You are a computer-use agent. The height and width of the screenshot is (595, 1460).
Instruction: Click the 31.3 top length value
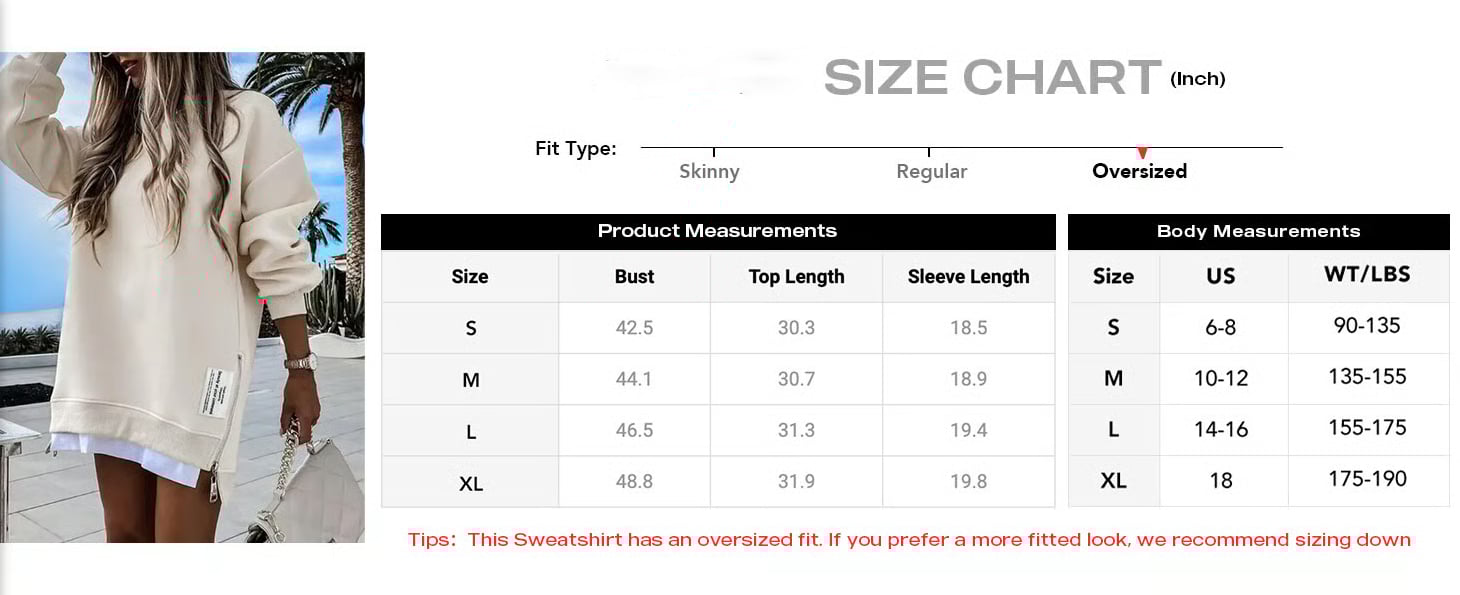796,430
